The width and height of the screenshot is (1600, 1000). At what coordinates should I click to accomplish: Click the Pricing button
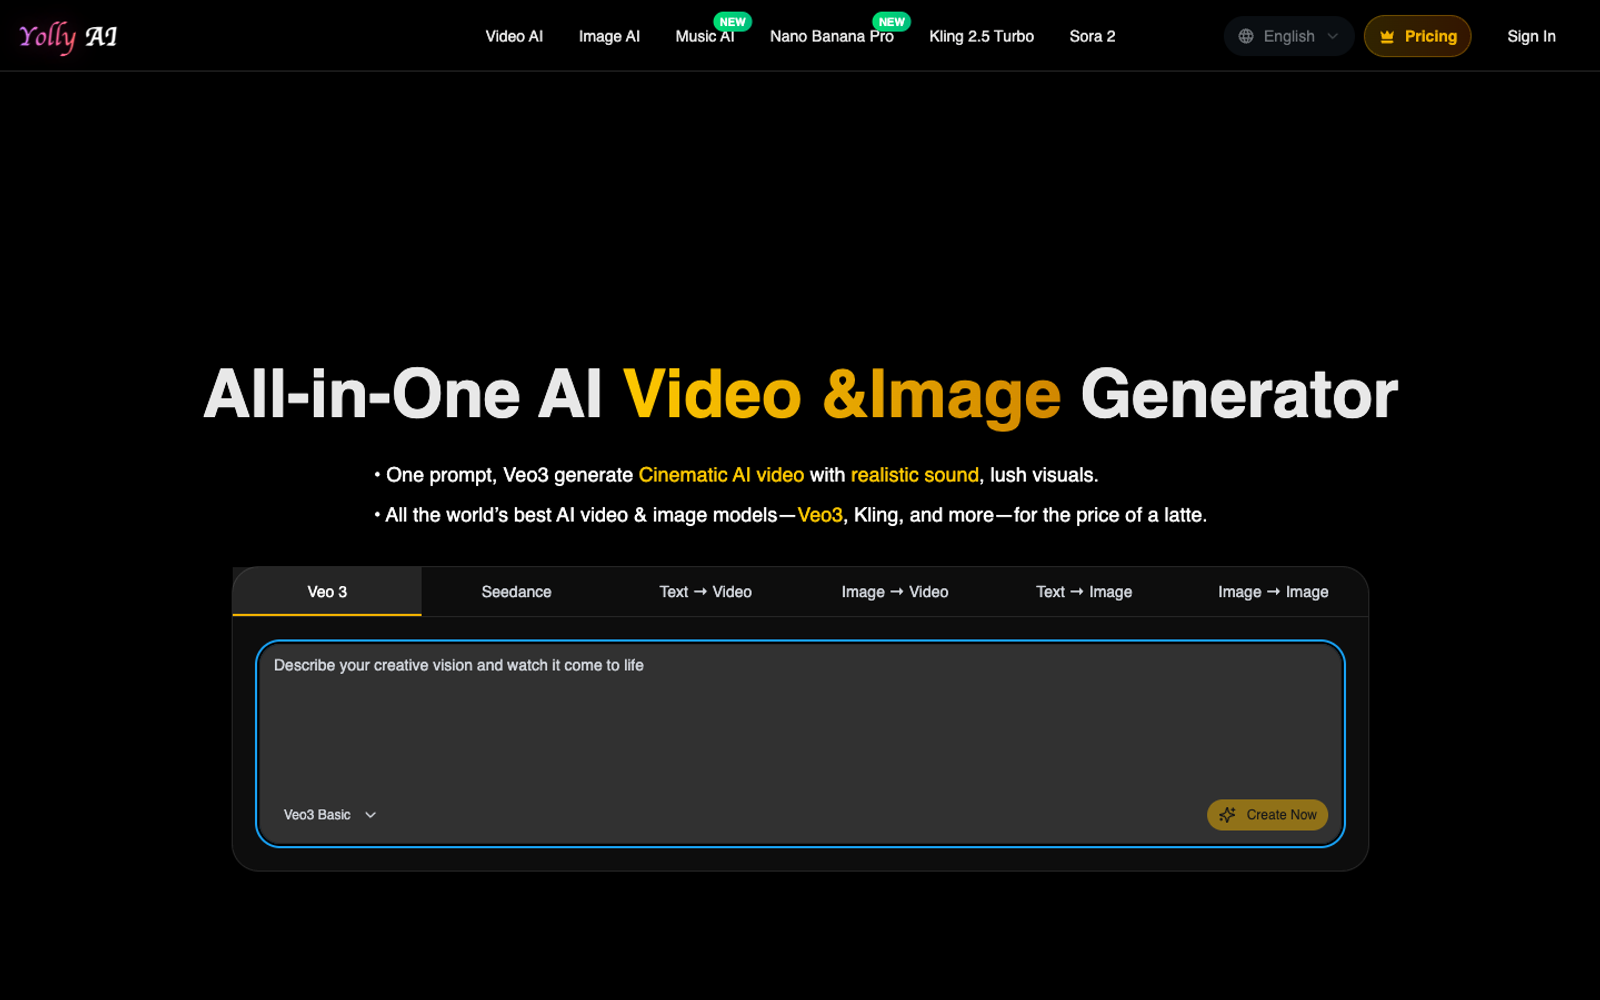[1417, 36]
